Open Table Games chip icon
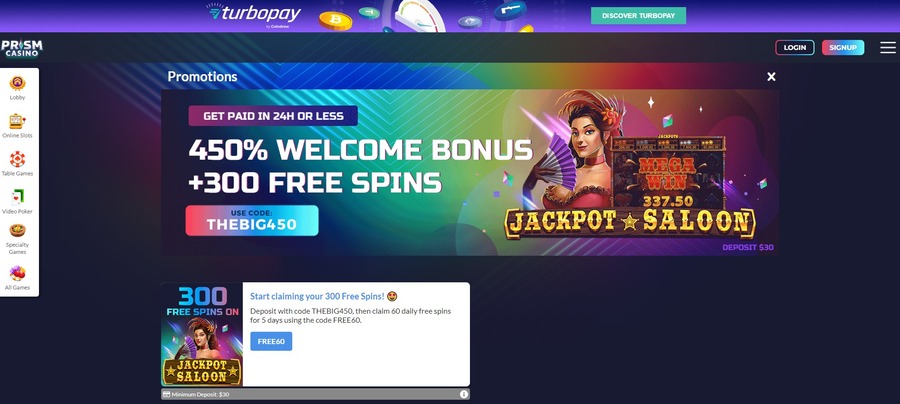 [17, 159]
